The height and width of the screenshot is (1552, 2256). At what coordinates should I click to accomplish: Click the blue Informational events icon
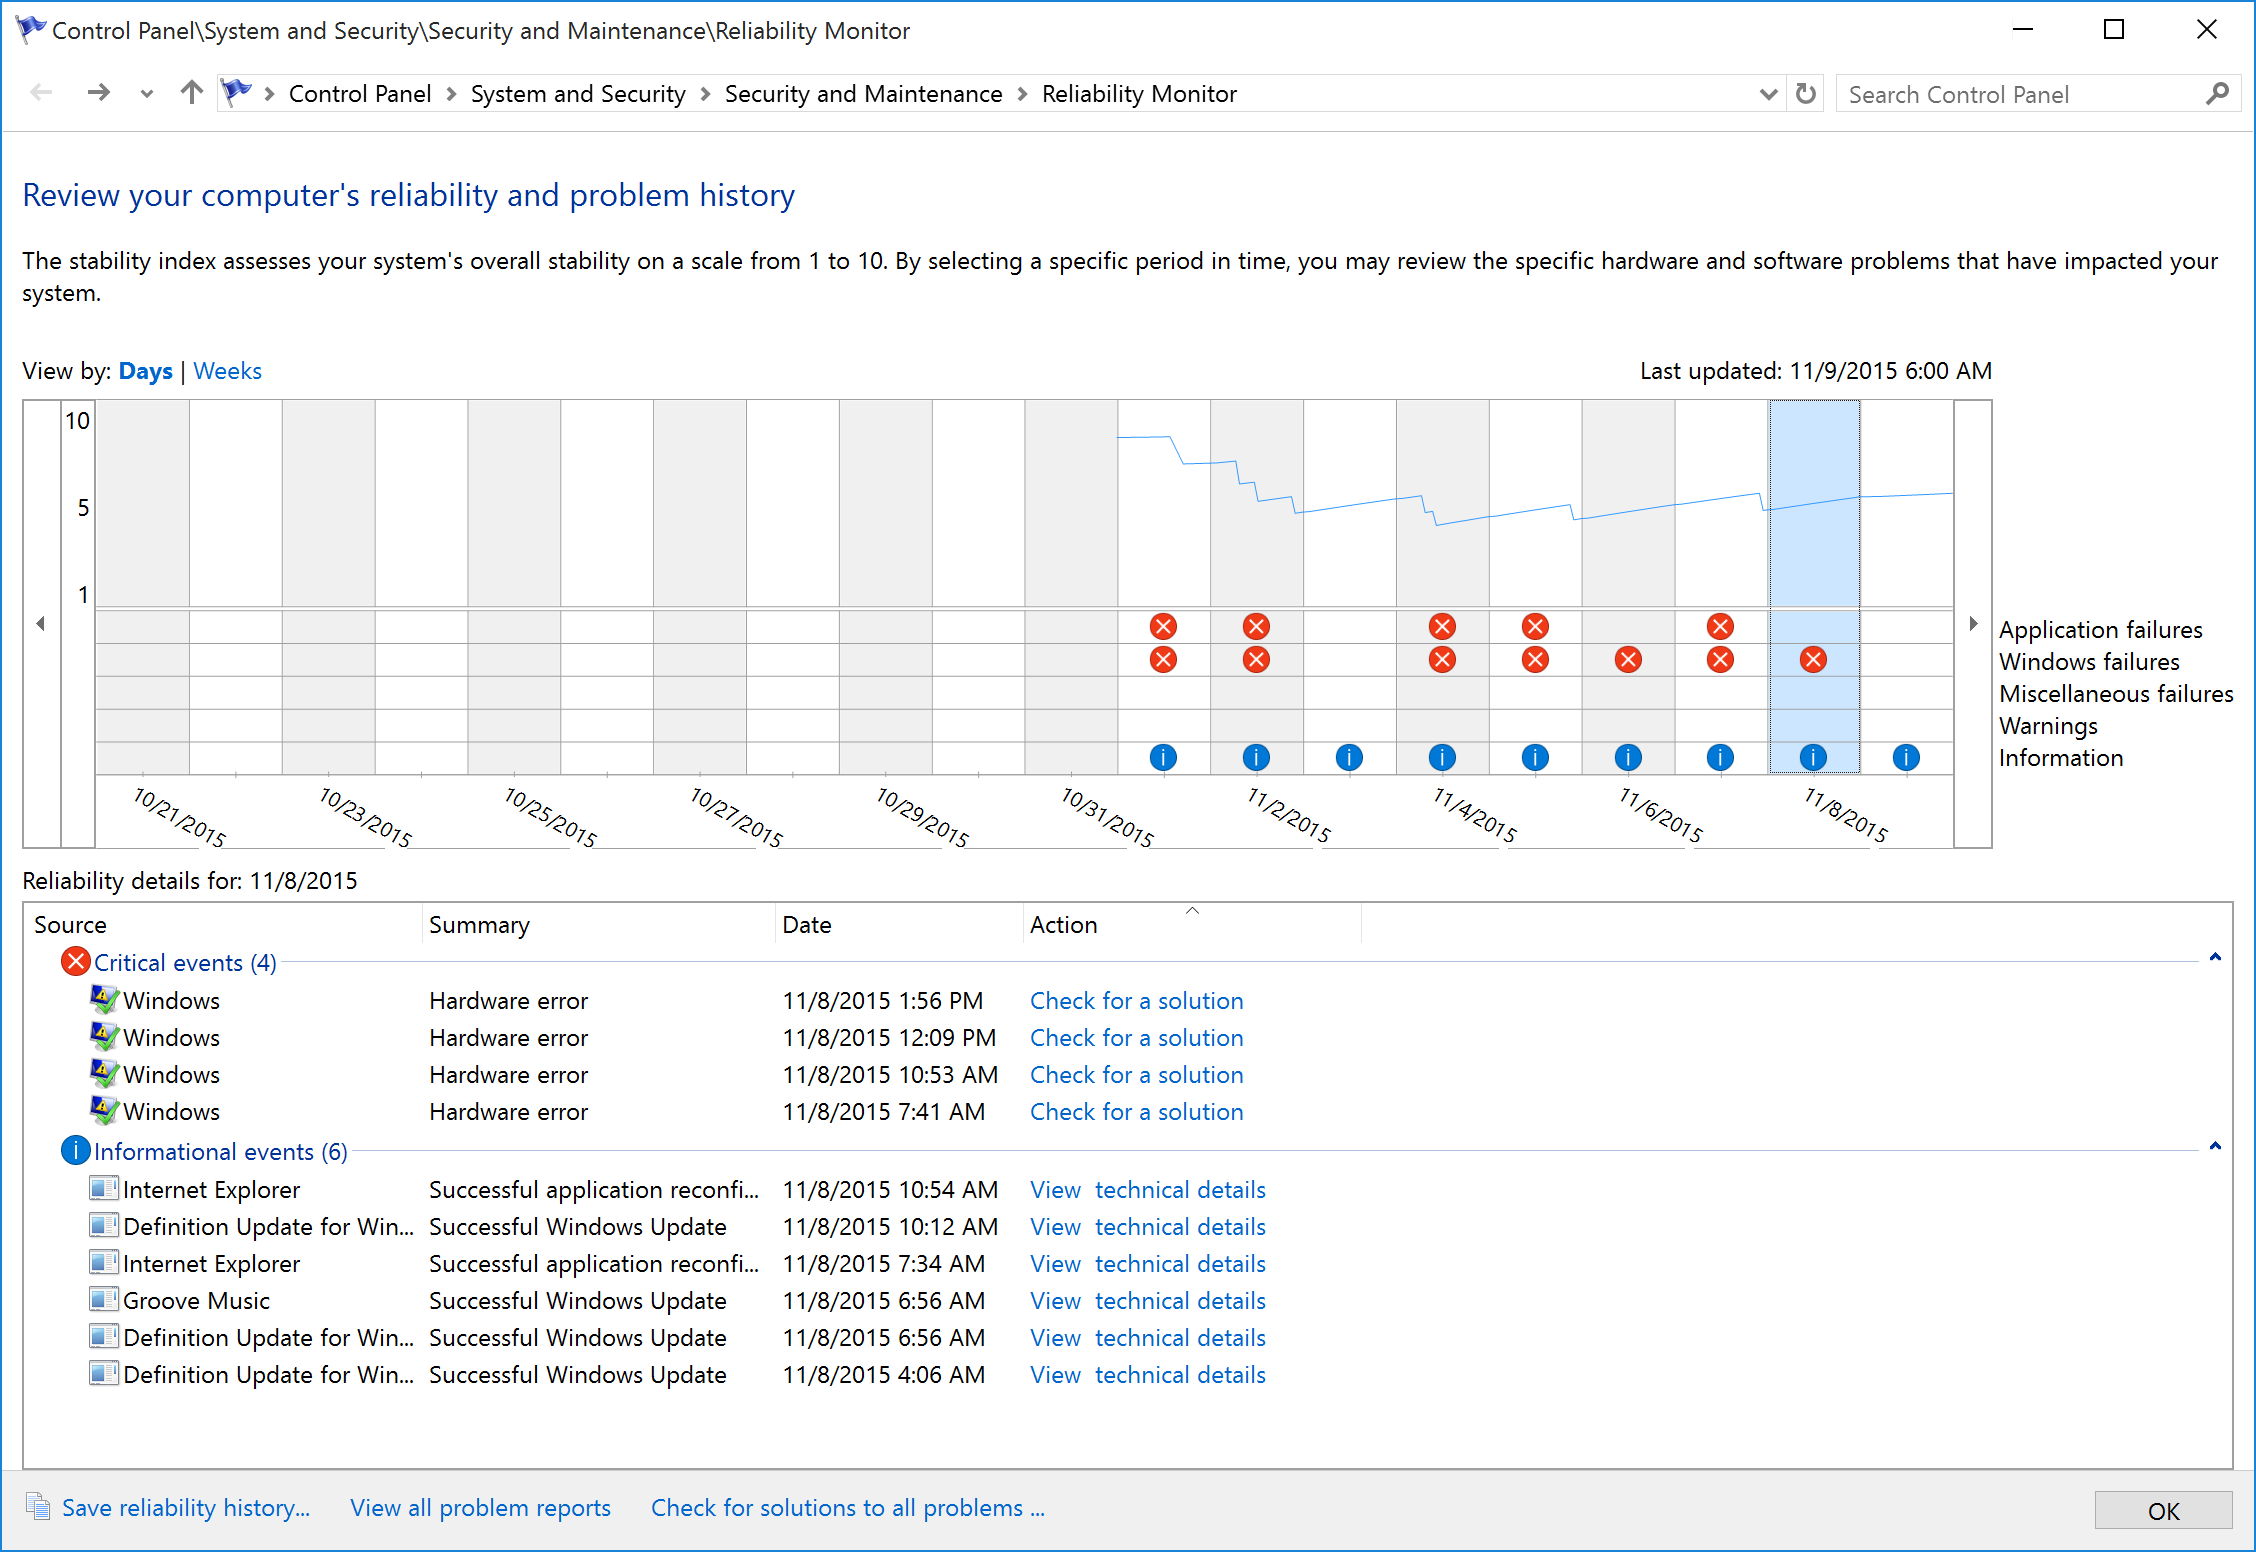point(75,1150)
